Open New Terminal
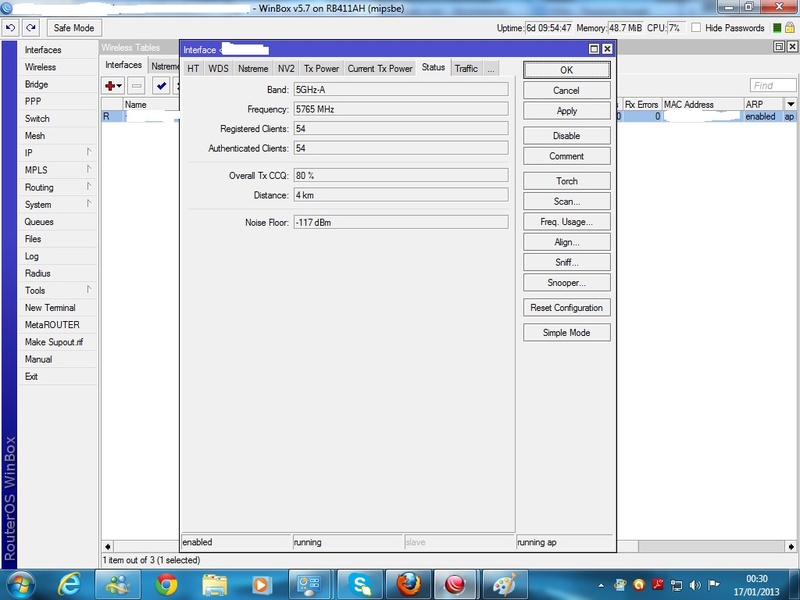This screenshot has height=600, width=800. coord(50,308)
